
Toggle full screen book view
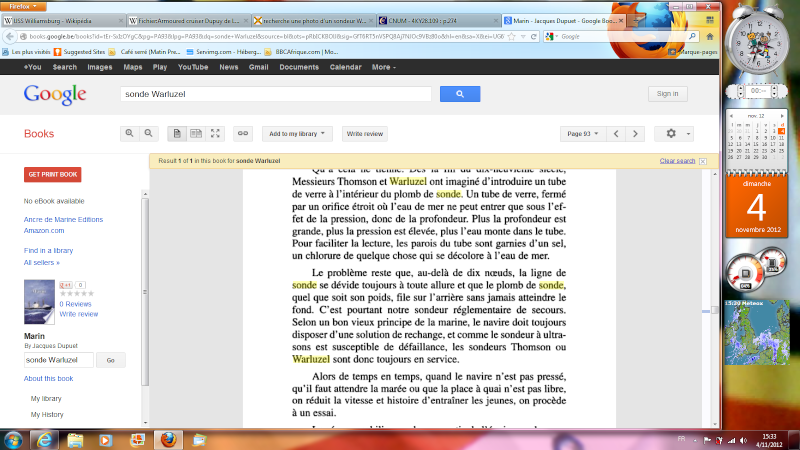[215, 134]
